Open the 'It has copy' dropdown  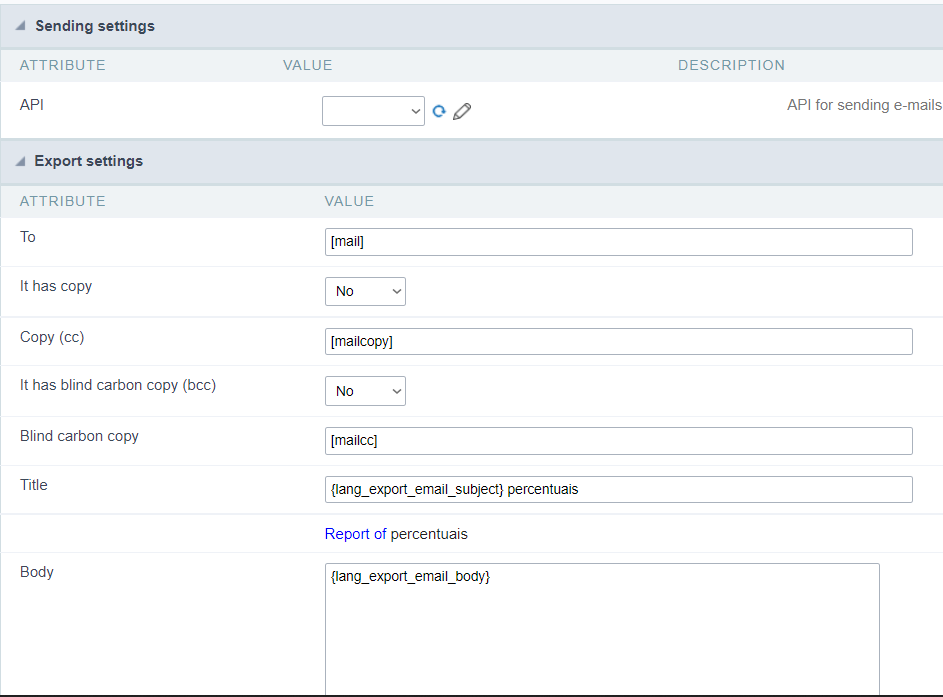365,291
